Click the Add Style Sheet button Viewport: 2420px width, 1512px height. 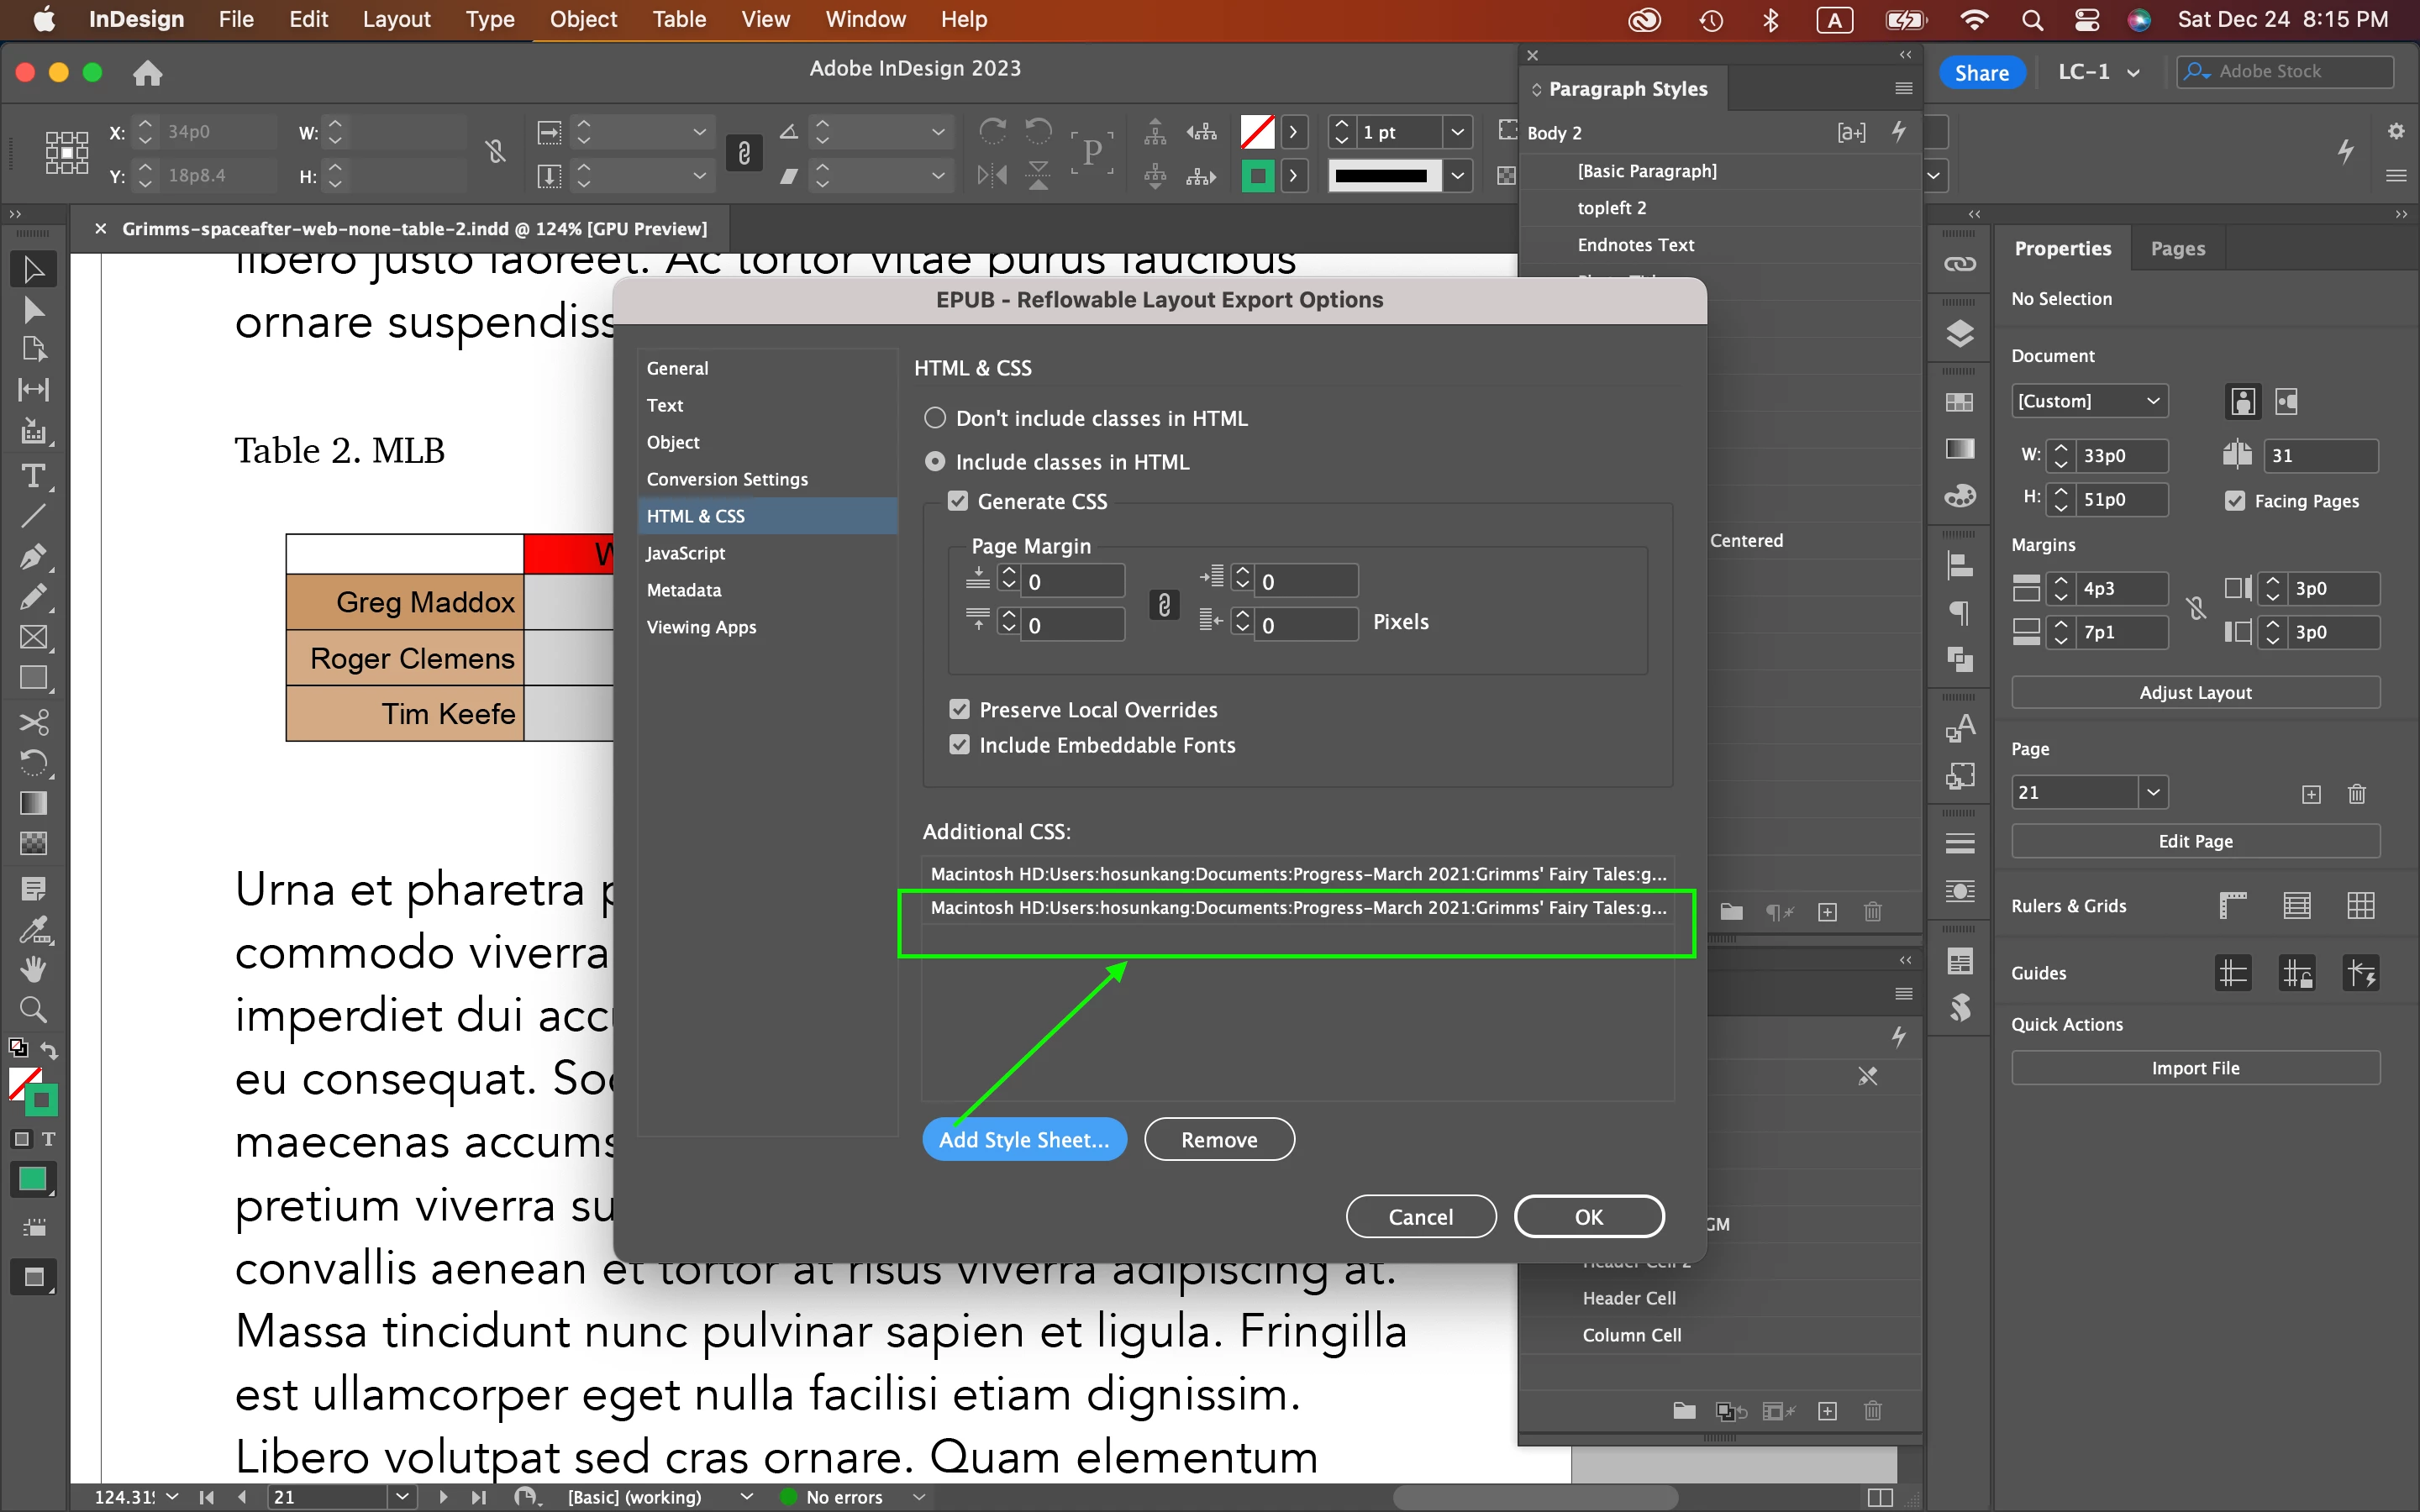point(1024,1139)
